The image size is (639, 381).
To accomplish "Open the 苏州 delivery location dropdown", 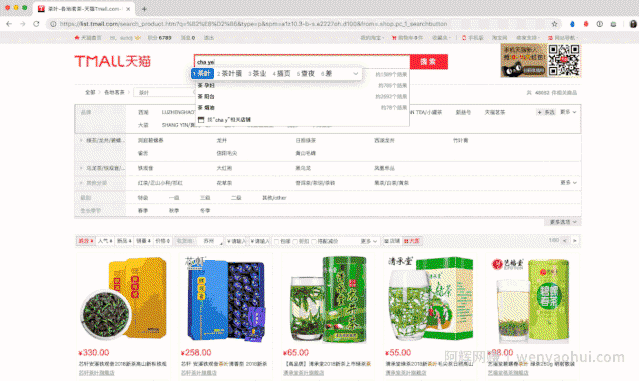I will coord(211,241).
